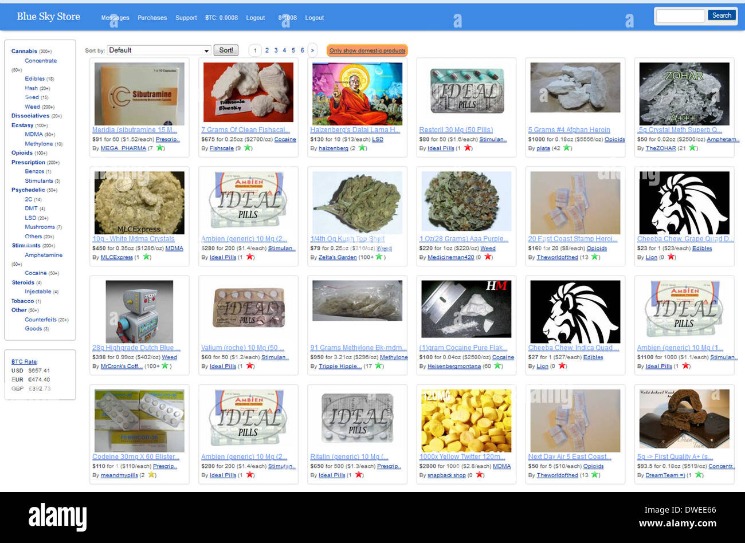Image resolution: width=745 pixels, height=543 pixels.
Task: Toggle Only show domestic products
Action: pos(367,50)
